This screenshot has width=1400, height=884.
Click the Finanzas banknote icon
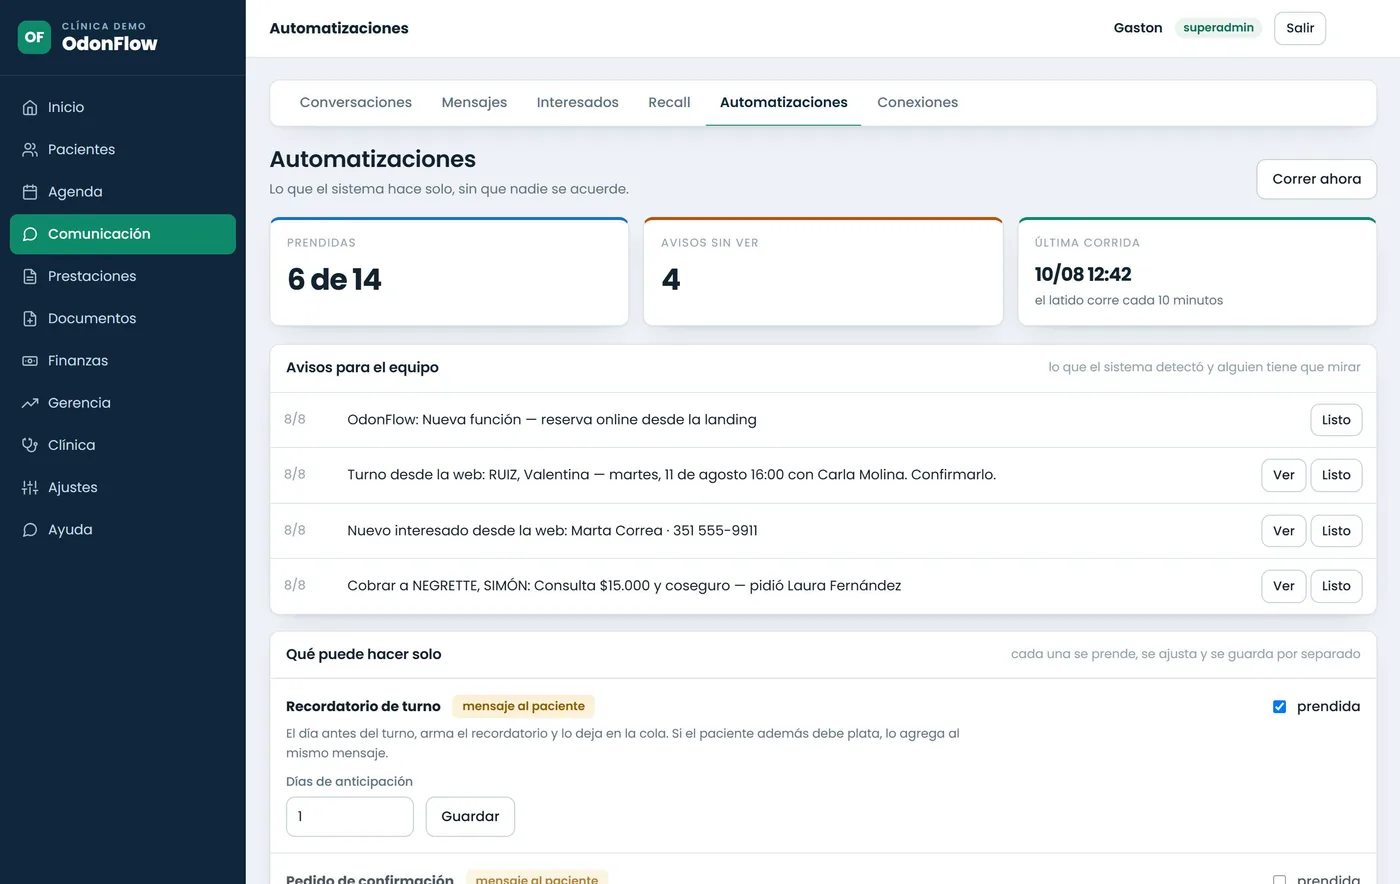pyautogui.click(x=30, y=361)
